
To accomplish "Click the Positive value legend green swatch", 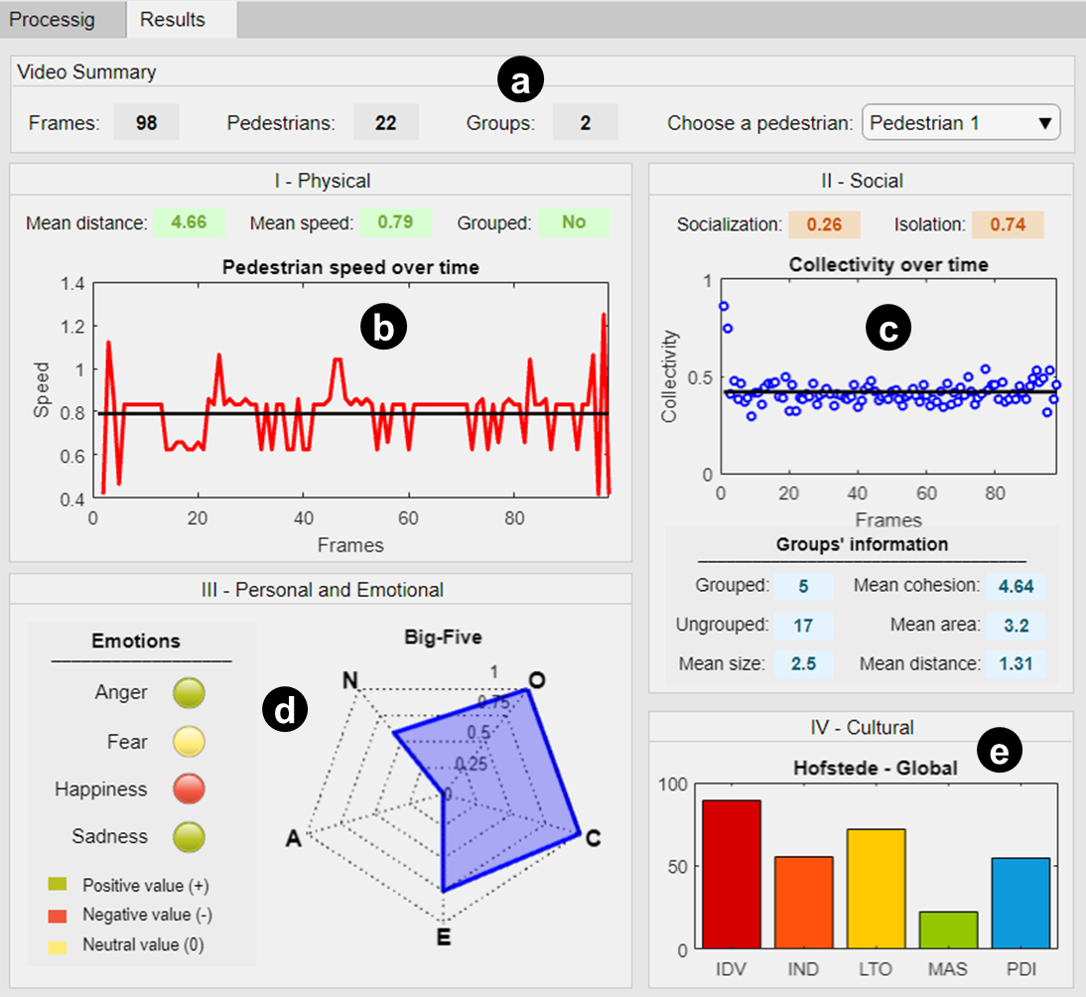I will (57, 885).
